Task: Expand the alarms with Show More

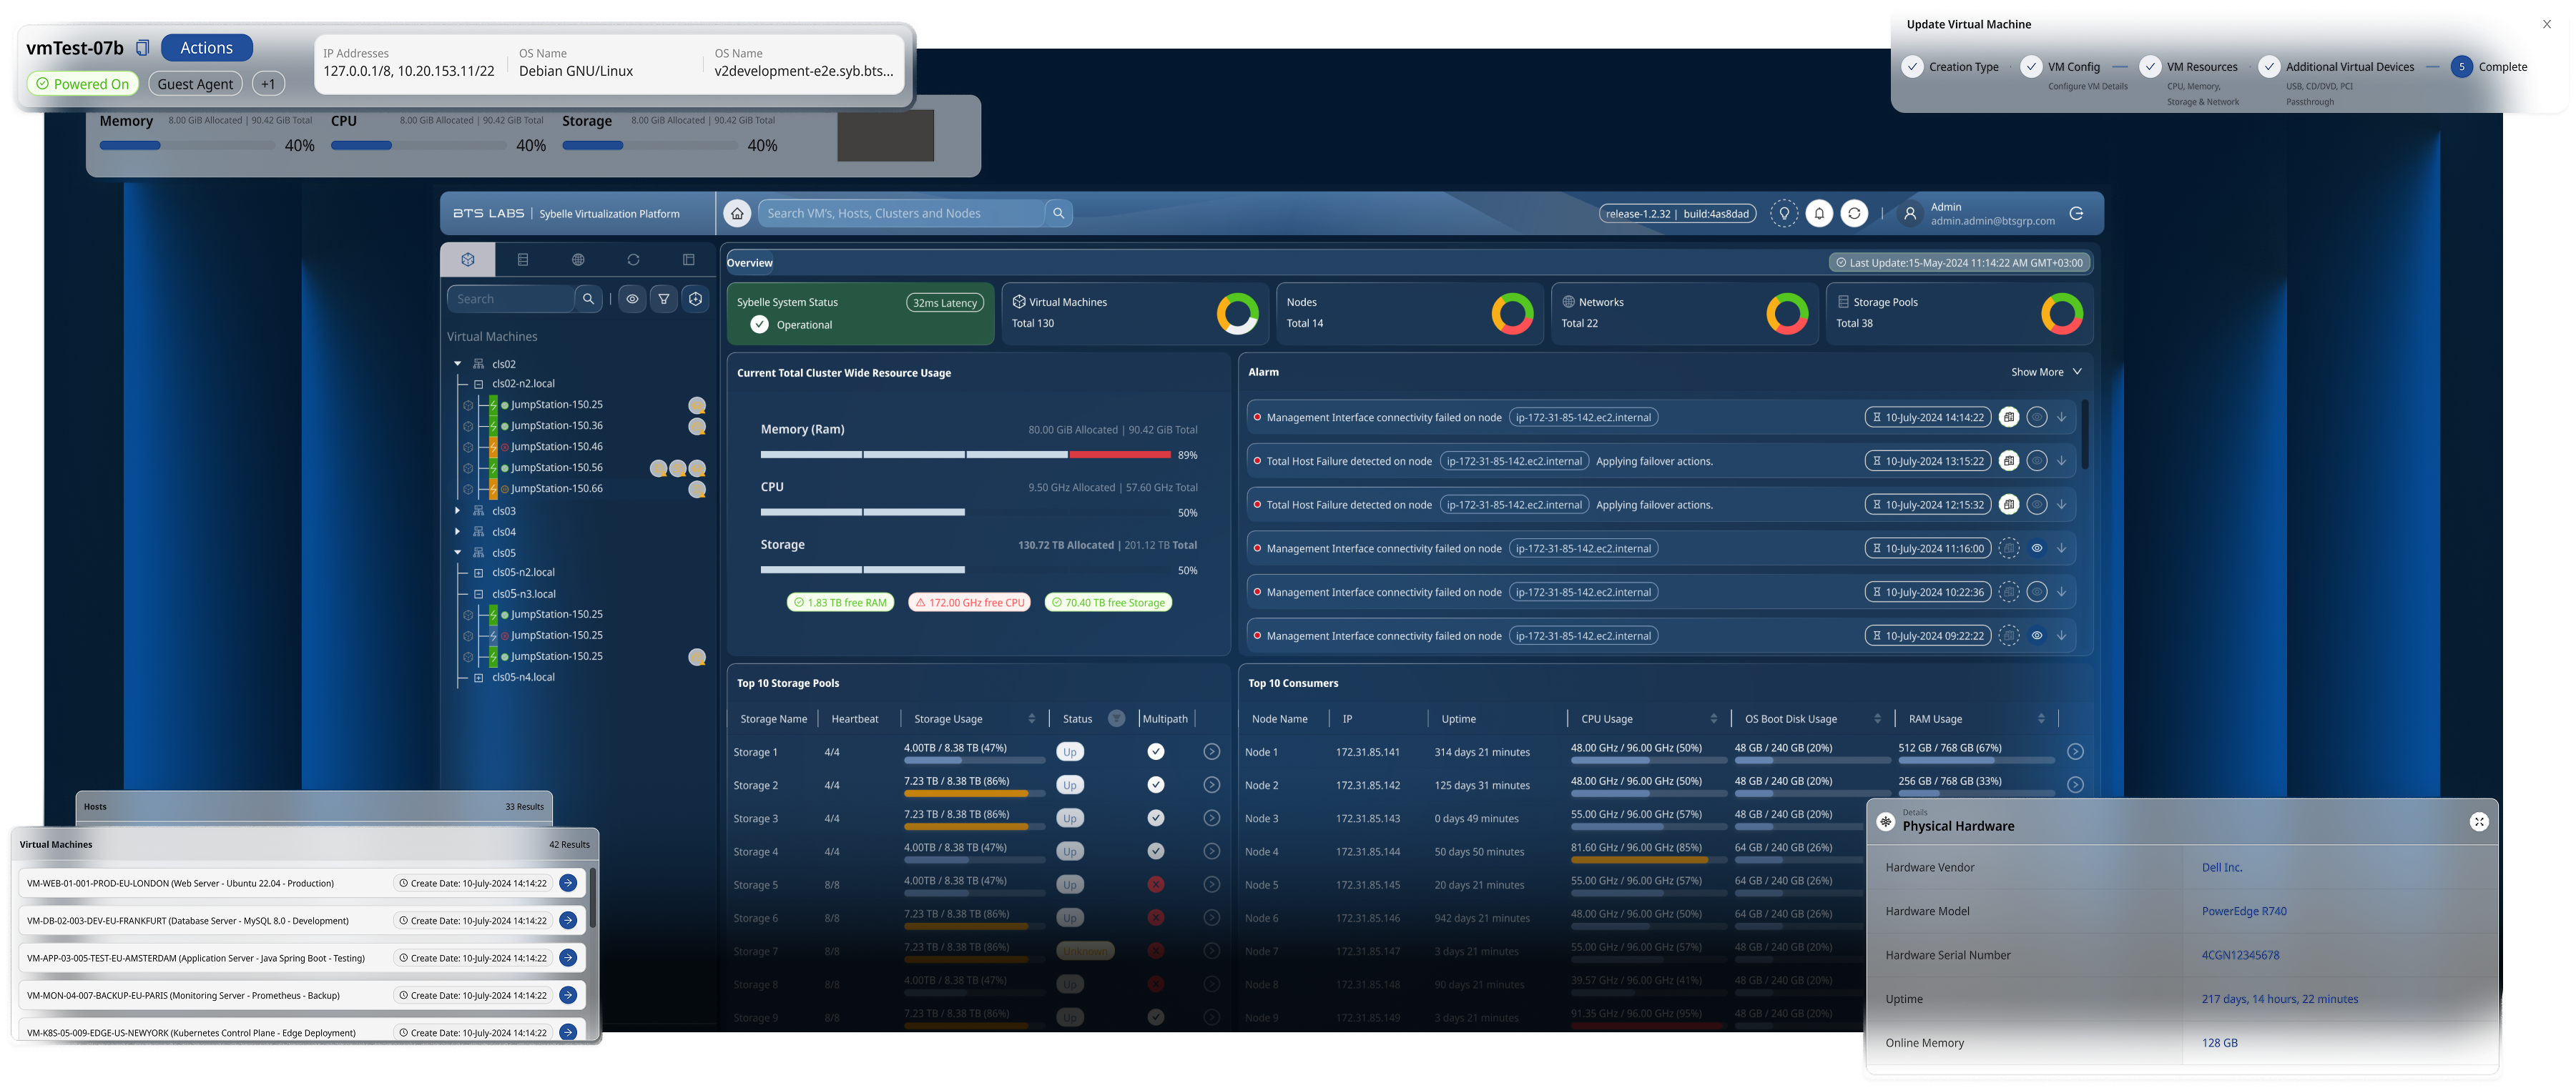Action: pyautogui.click(x=2046, y=372)
